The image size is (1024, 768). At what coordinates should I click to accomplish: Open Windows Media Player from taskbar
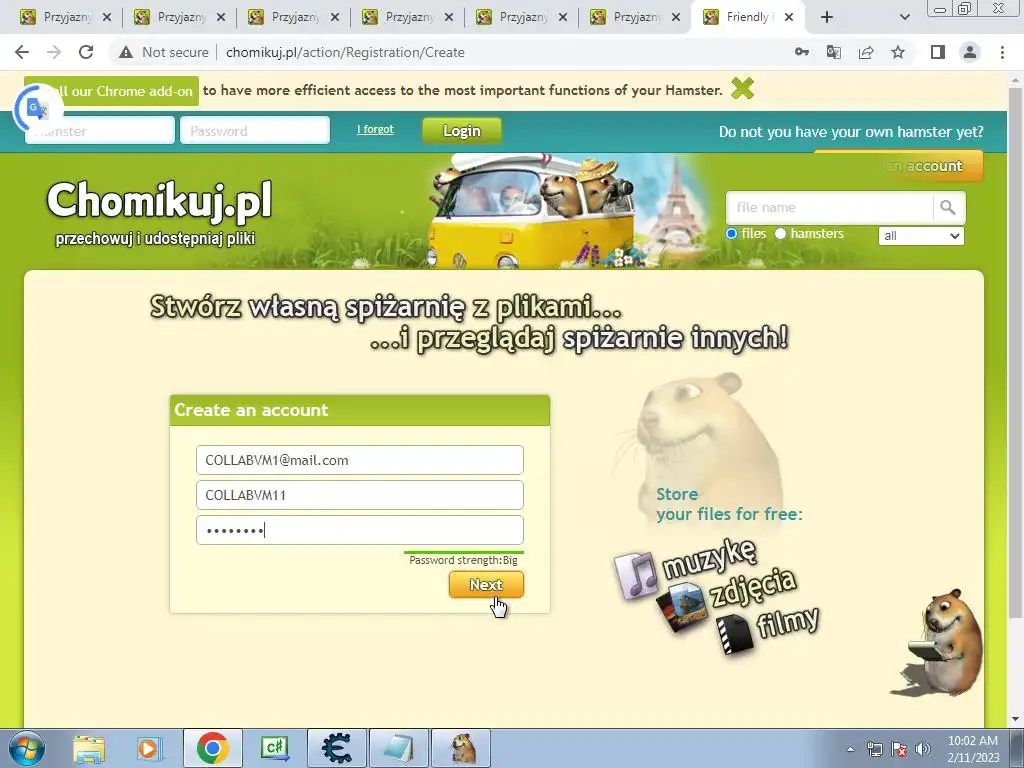[x=149, y=748]
